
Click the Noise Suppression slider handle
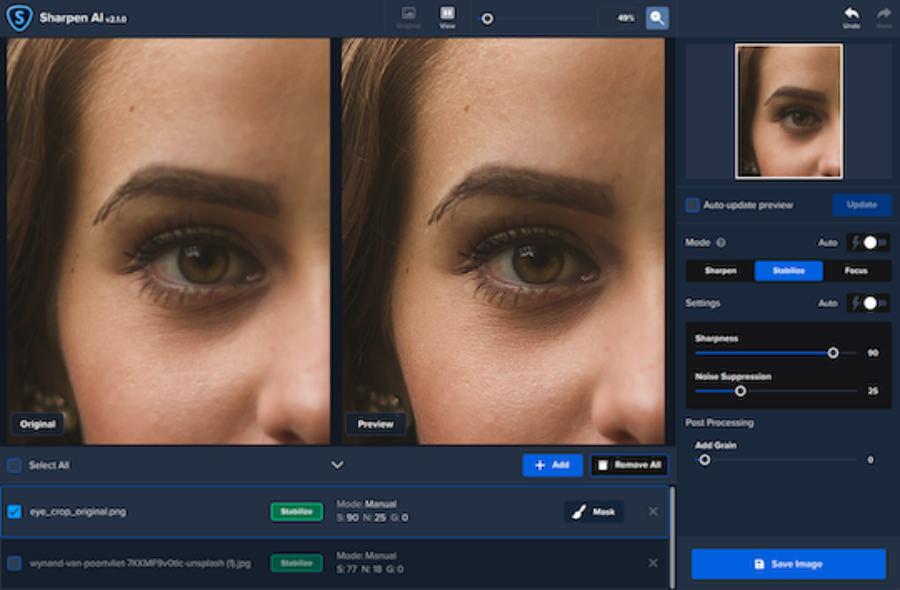[740, 391]
